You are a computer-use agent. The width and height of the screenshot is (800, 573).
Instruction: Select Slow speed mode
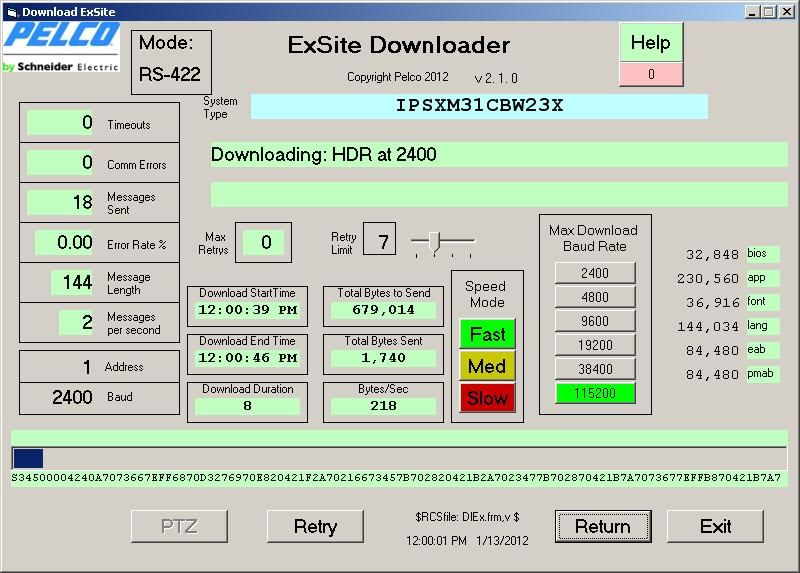coord(487,397)
